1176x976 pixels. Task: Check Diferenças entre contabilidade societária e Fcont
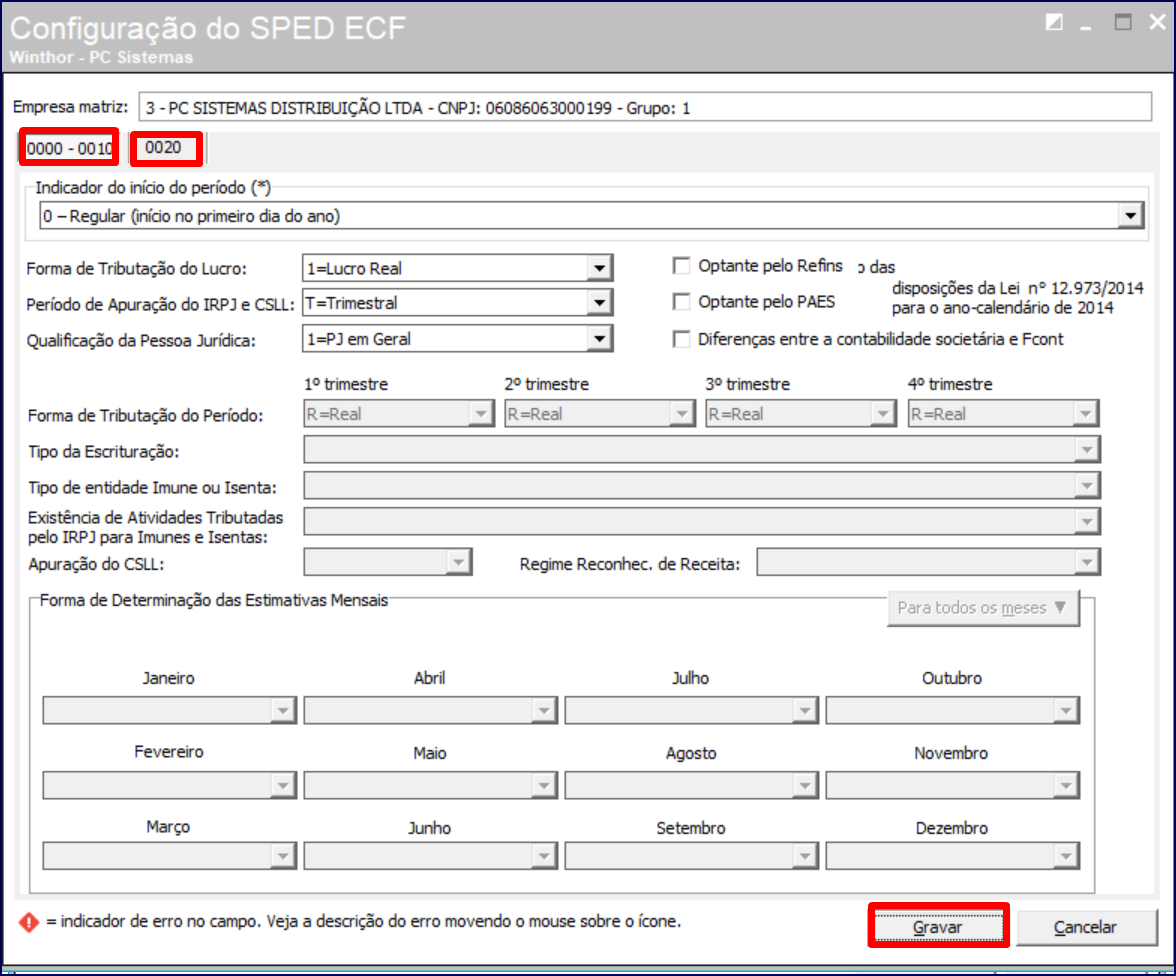(682, 339)
